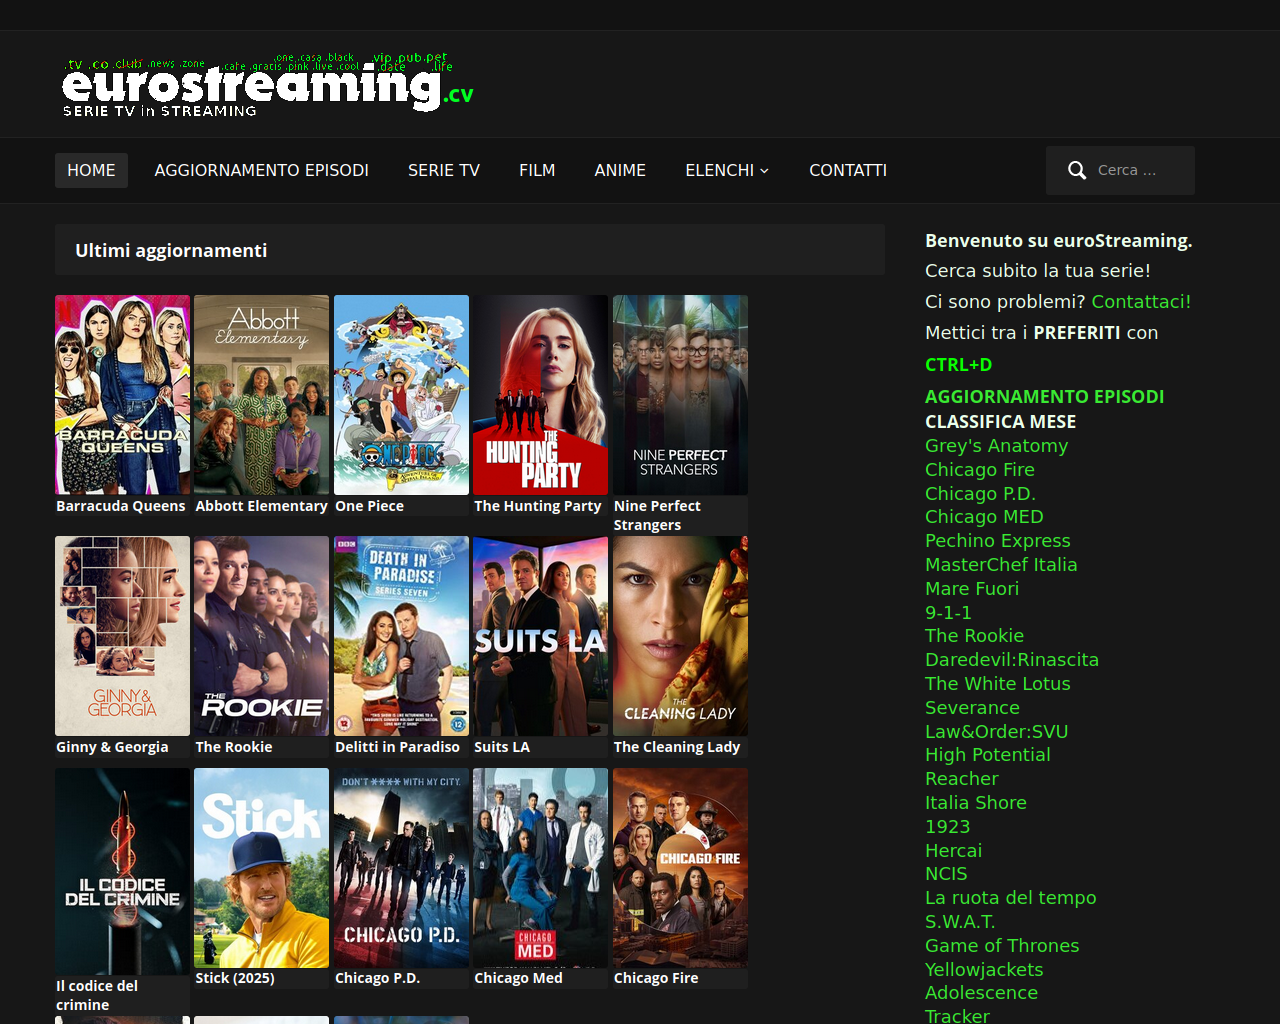Viewport: 1280px width, 1024px height.
Task: Open the ANIME menu page
Action: coord(620,171)
